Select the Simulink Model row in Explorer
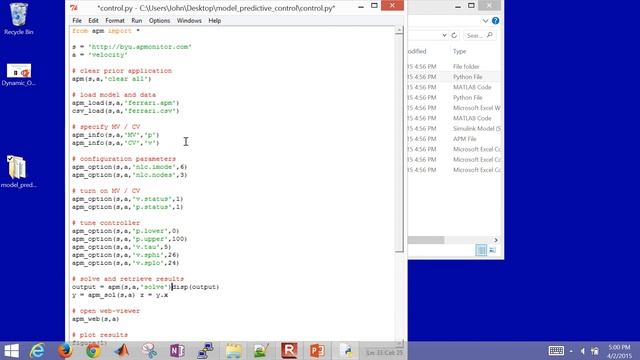The height and width of the screenshot is (360, 640). (x=454, y=128)
